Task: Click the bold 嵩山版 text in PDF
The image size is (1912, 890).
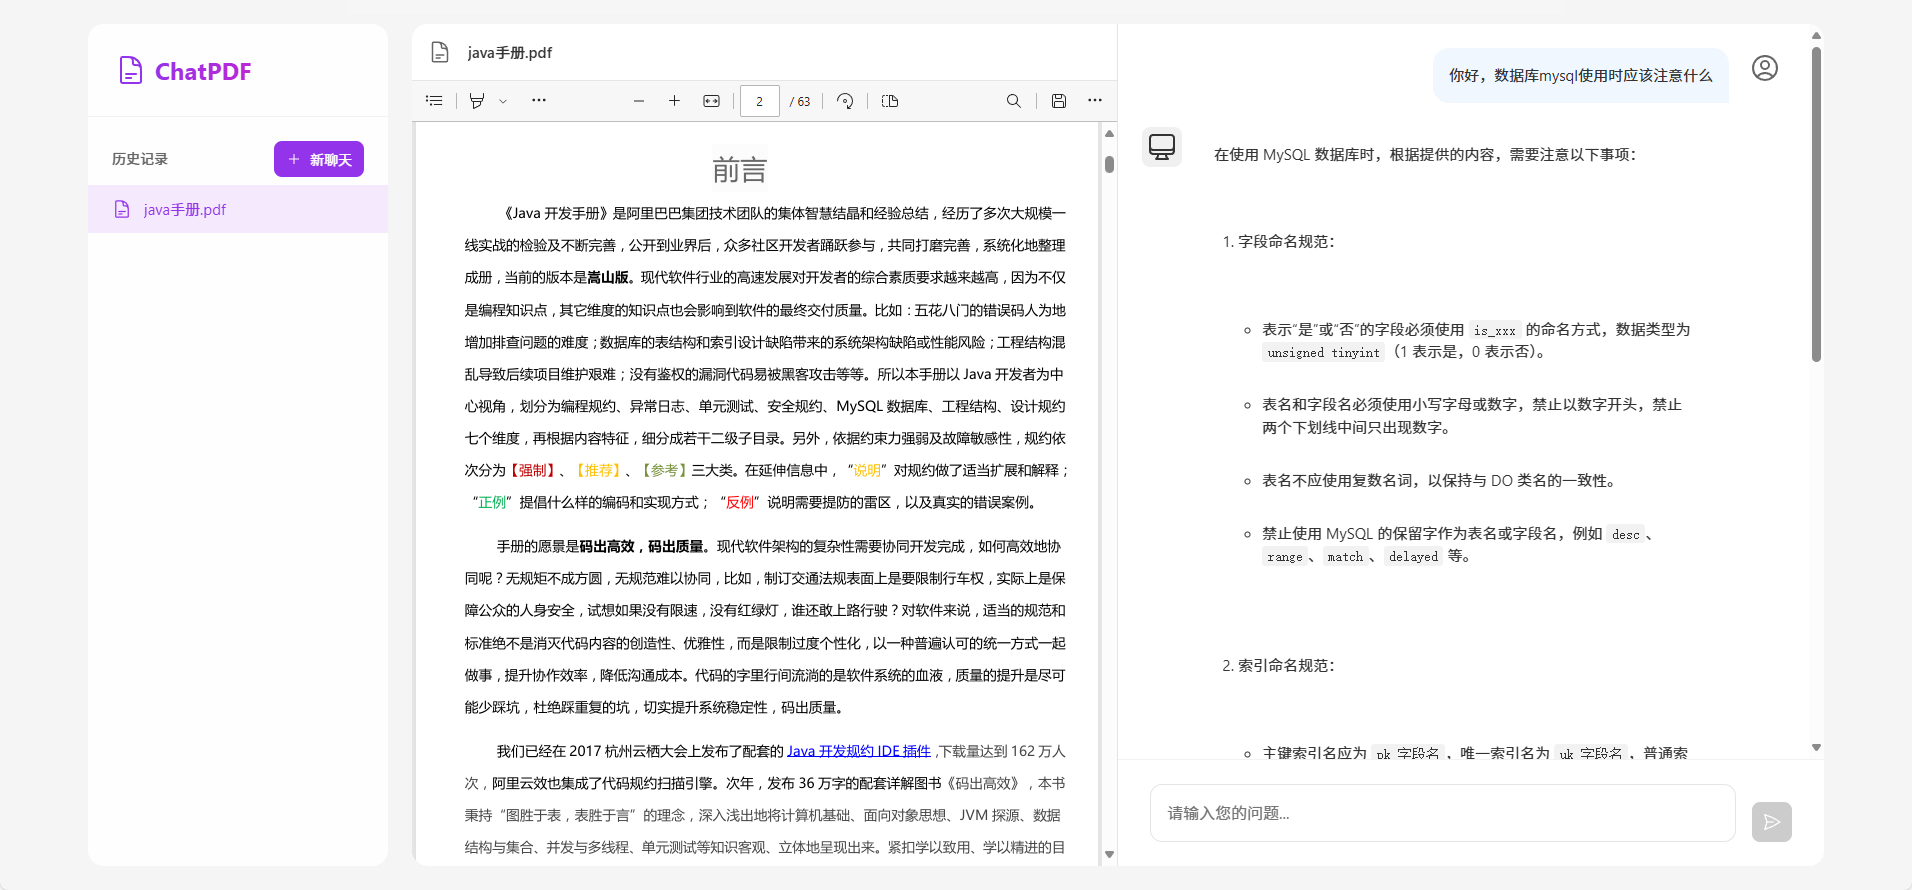Action: tap(609, 277)
